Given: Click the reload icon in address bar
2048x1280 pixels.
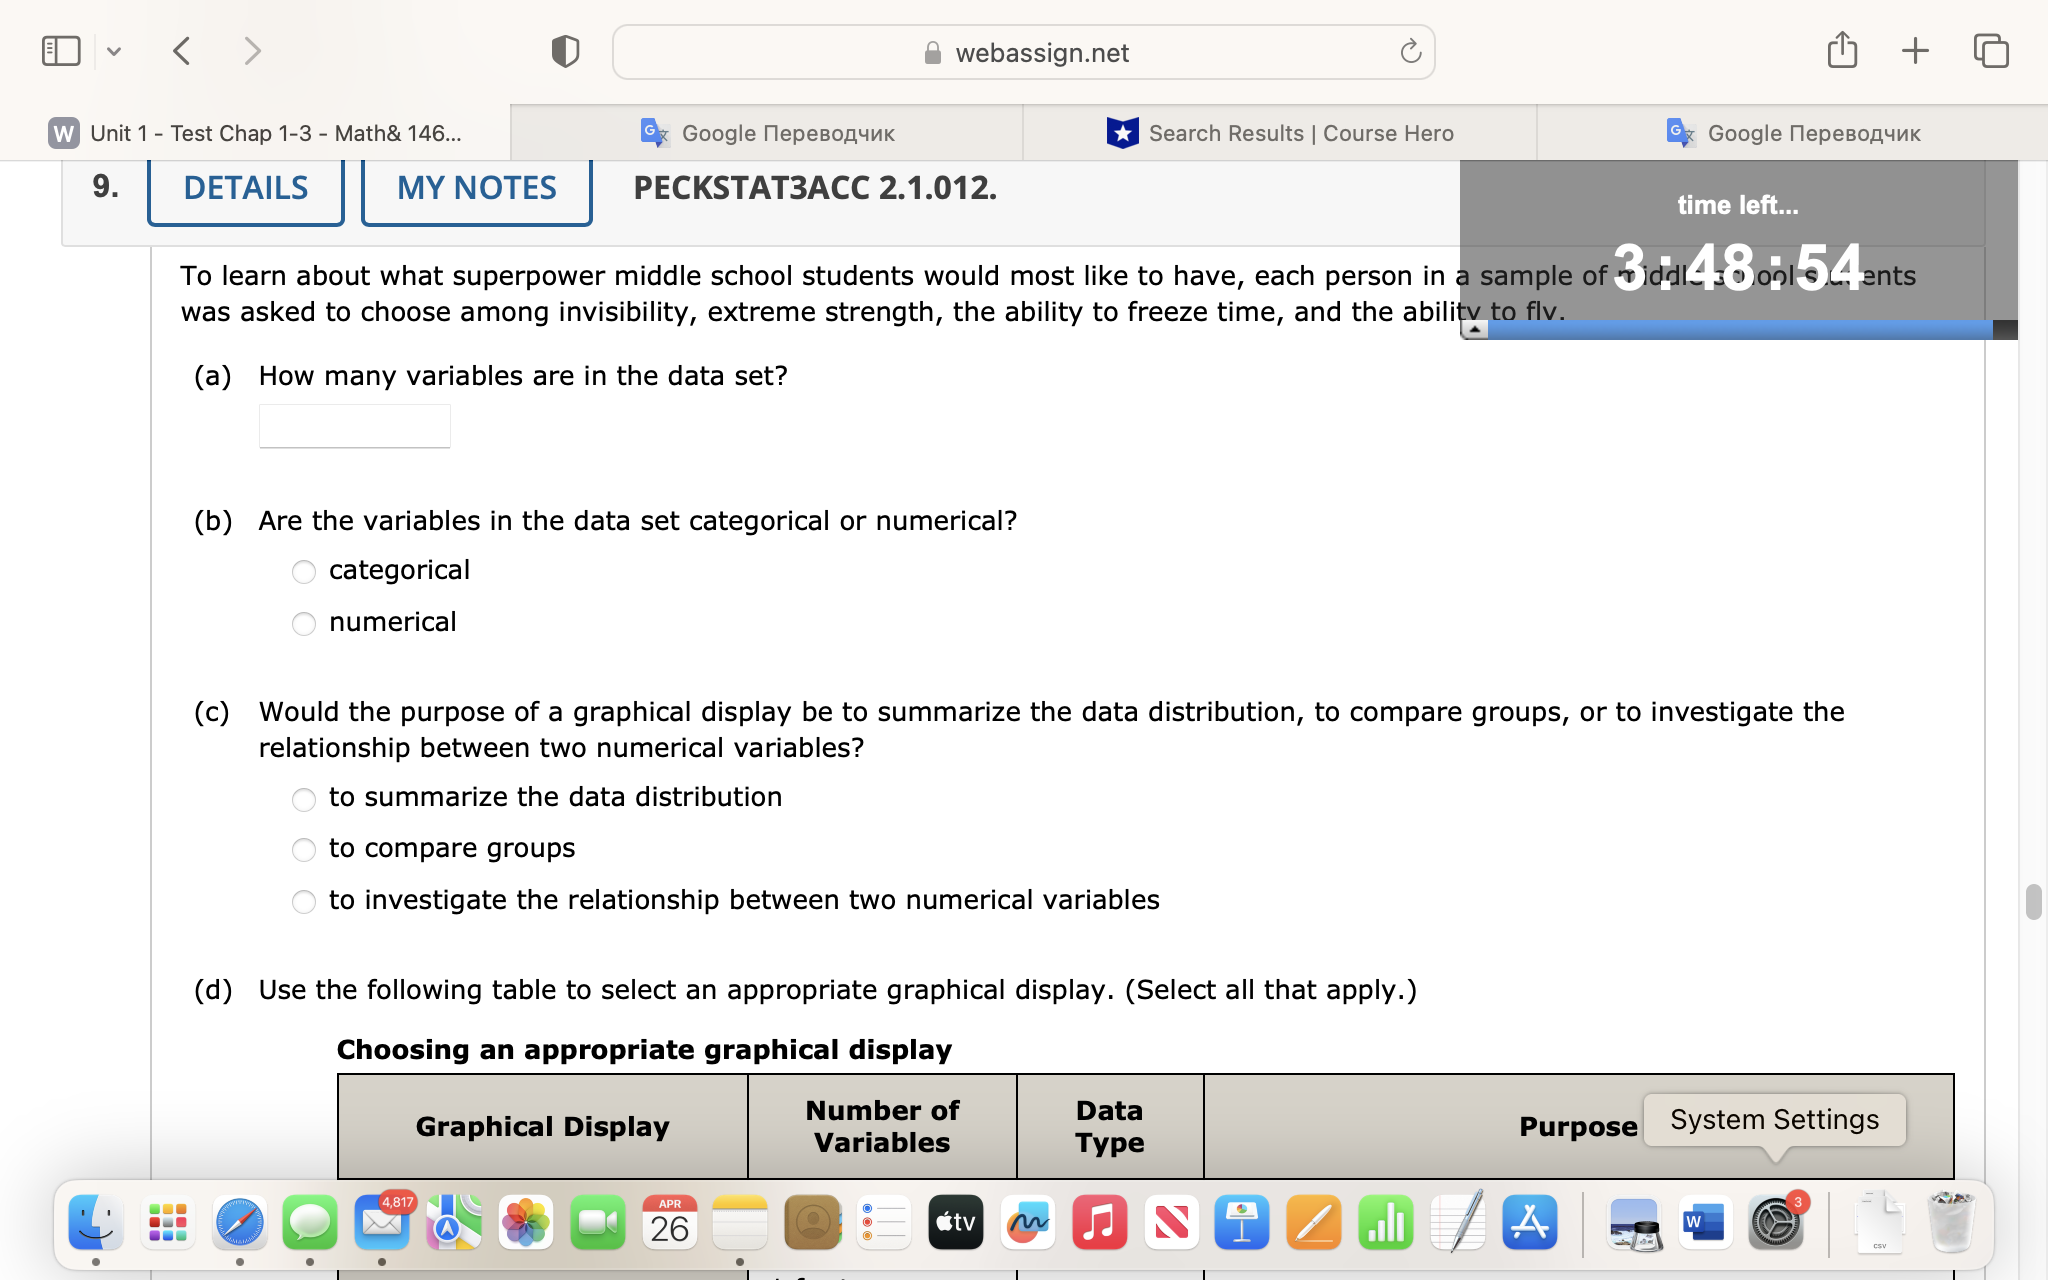Looking at the screenshot, I should [x=1409, y=51].
